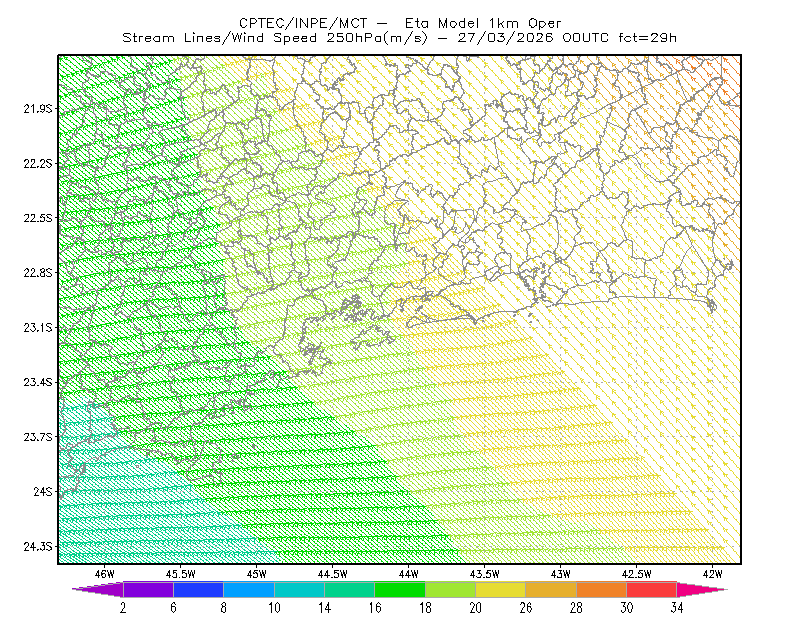Click the magenta right arrow of the colorbar
800x618 pixels.
click(702, 589)
